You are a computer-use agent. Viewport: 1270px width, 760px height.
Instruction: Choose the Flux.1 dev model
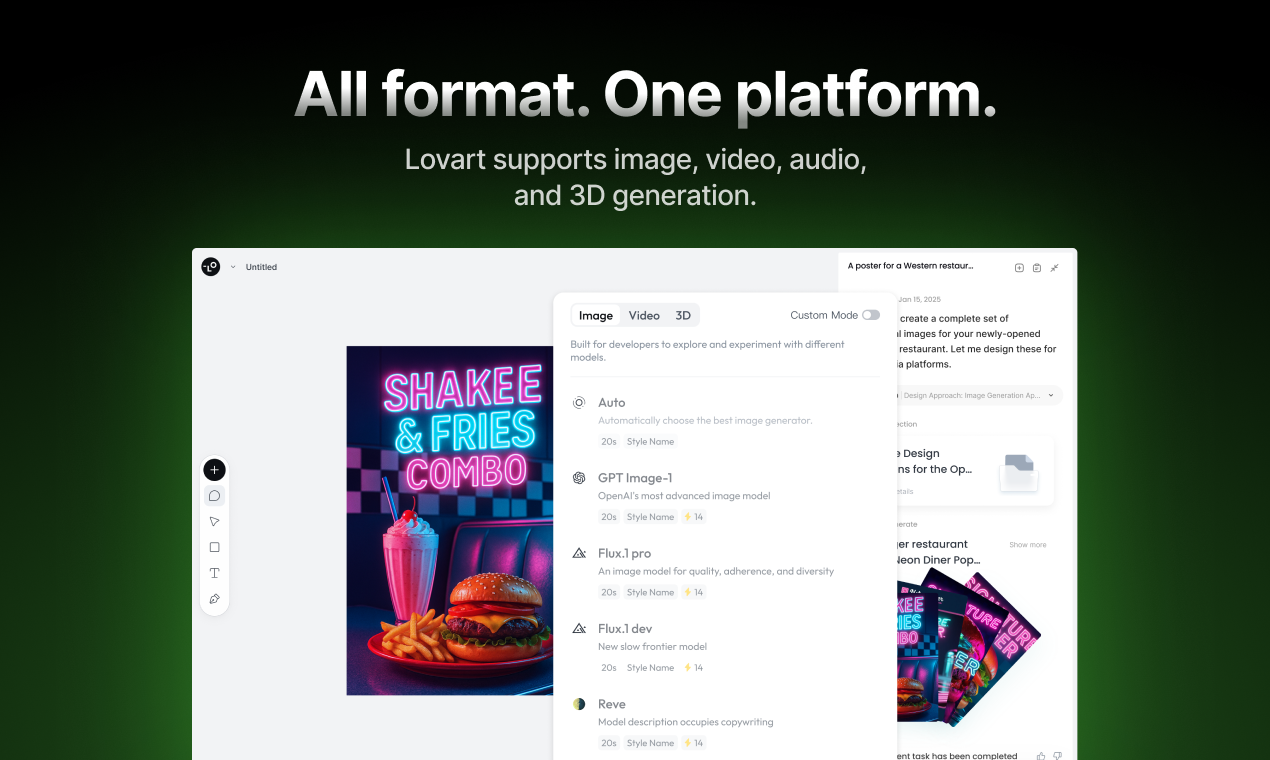(x=725, y=647)
